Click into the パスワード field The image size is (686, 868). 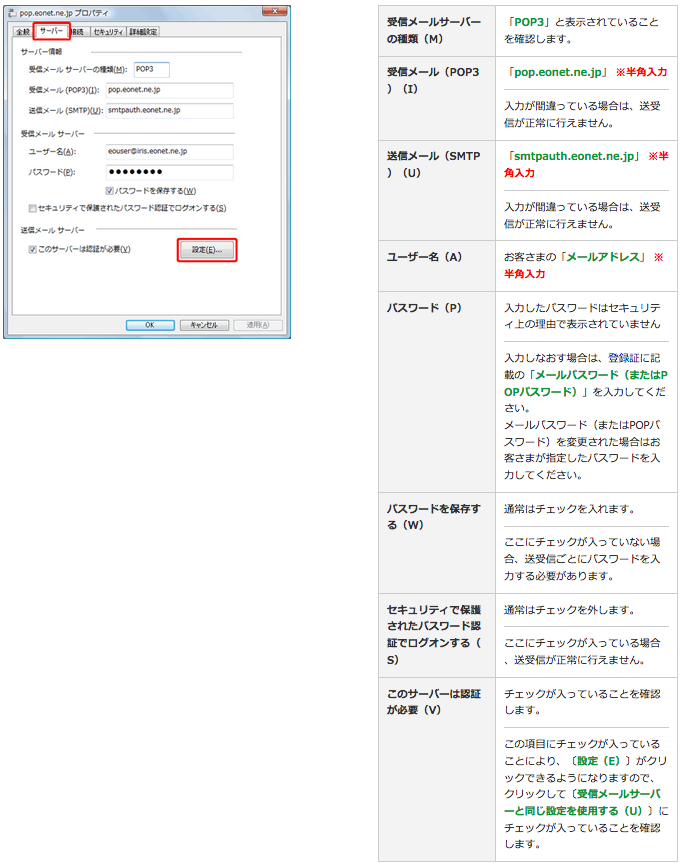click(168, 172)
